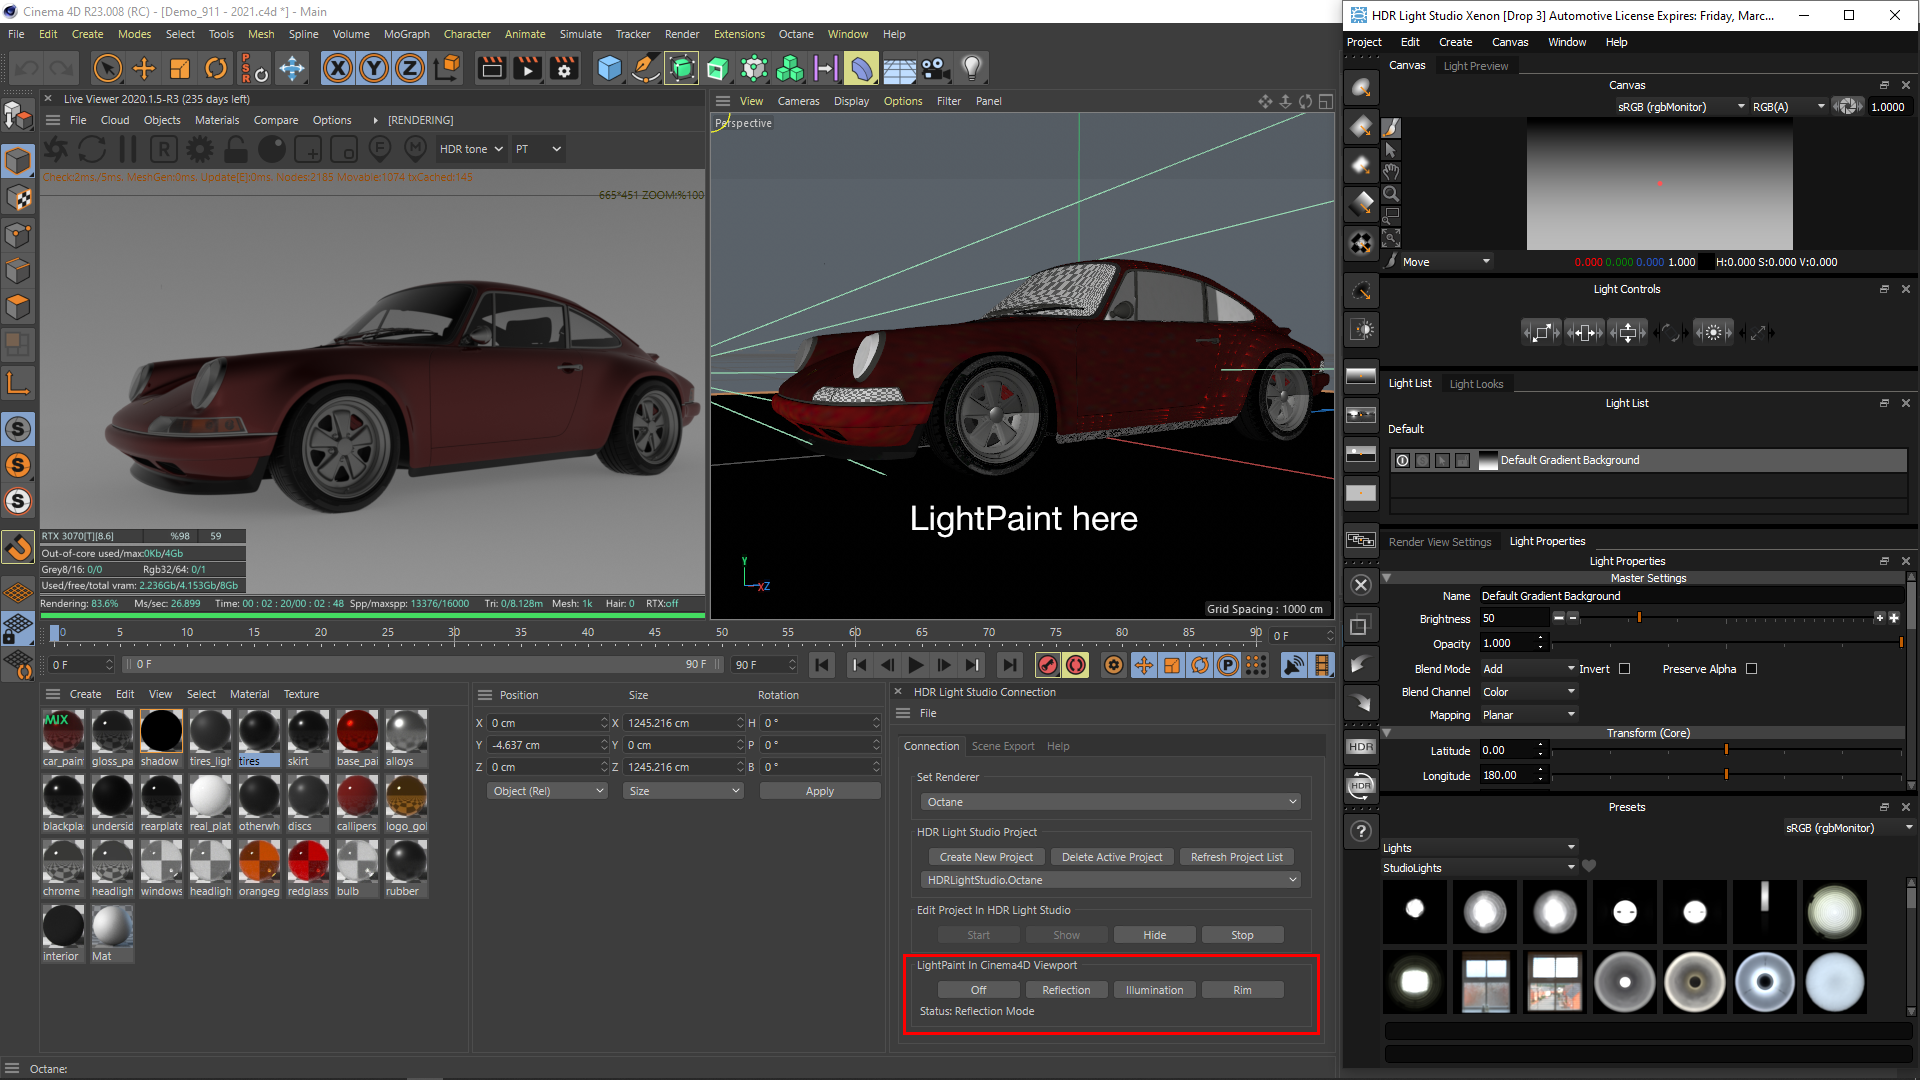Enable the Invert checkbox
Image resolution: width=1920 pixels, height=1080 pixels.
[x=1625, y=669]
